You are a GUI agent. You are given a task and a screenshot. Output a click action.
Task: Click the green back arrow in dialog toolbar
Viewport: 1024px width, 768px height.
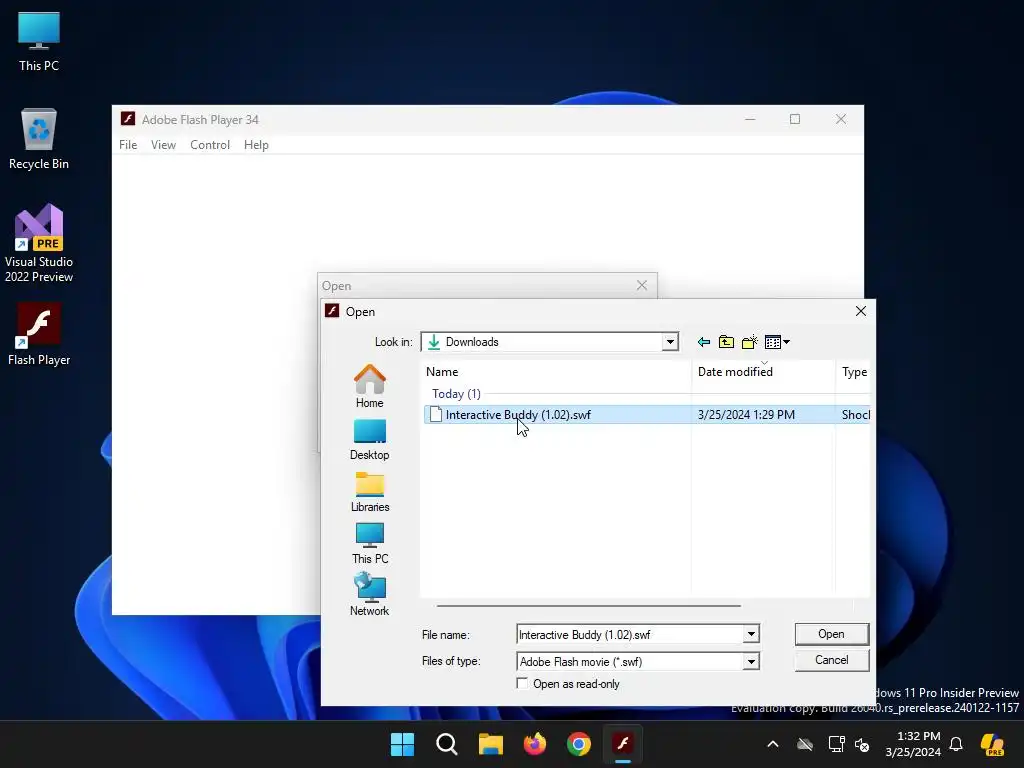703,342
